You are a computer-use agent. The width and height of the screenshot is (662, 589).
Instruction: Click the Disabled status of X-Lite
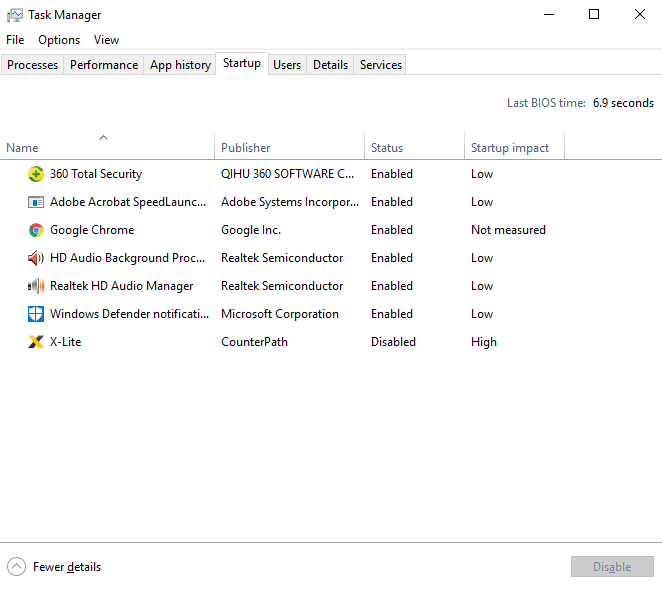[x=393, y=342]
